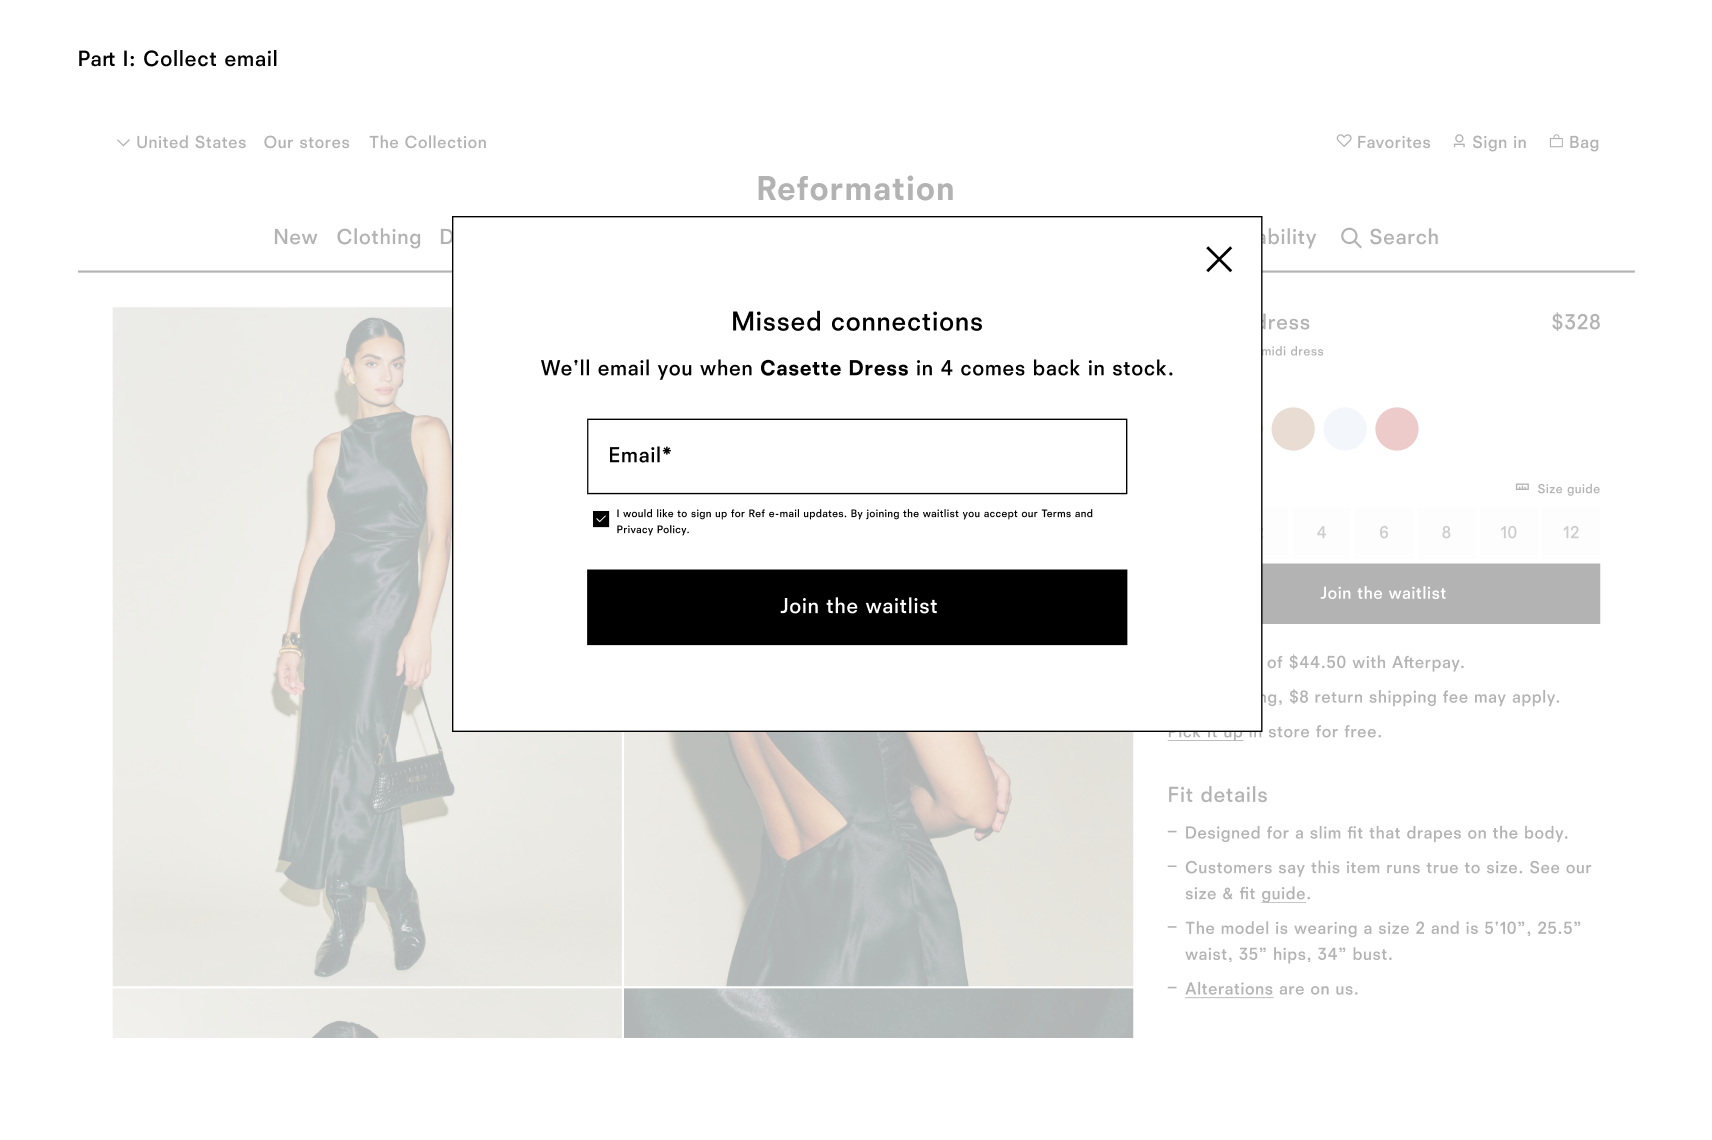
Task: Click the $328 price text
Action: [1575, 322]
